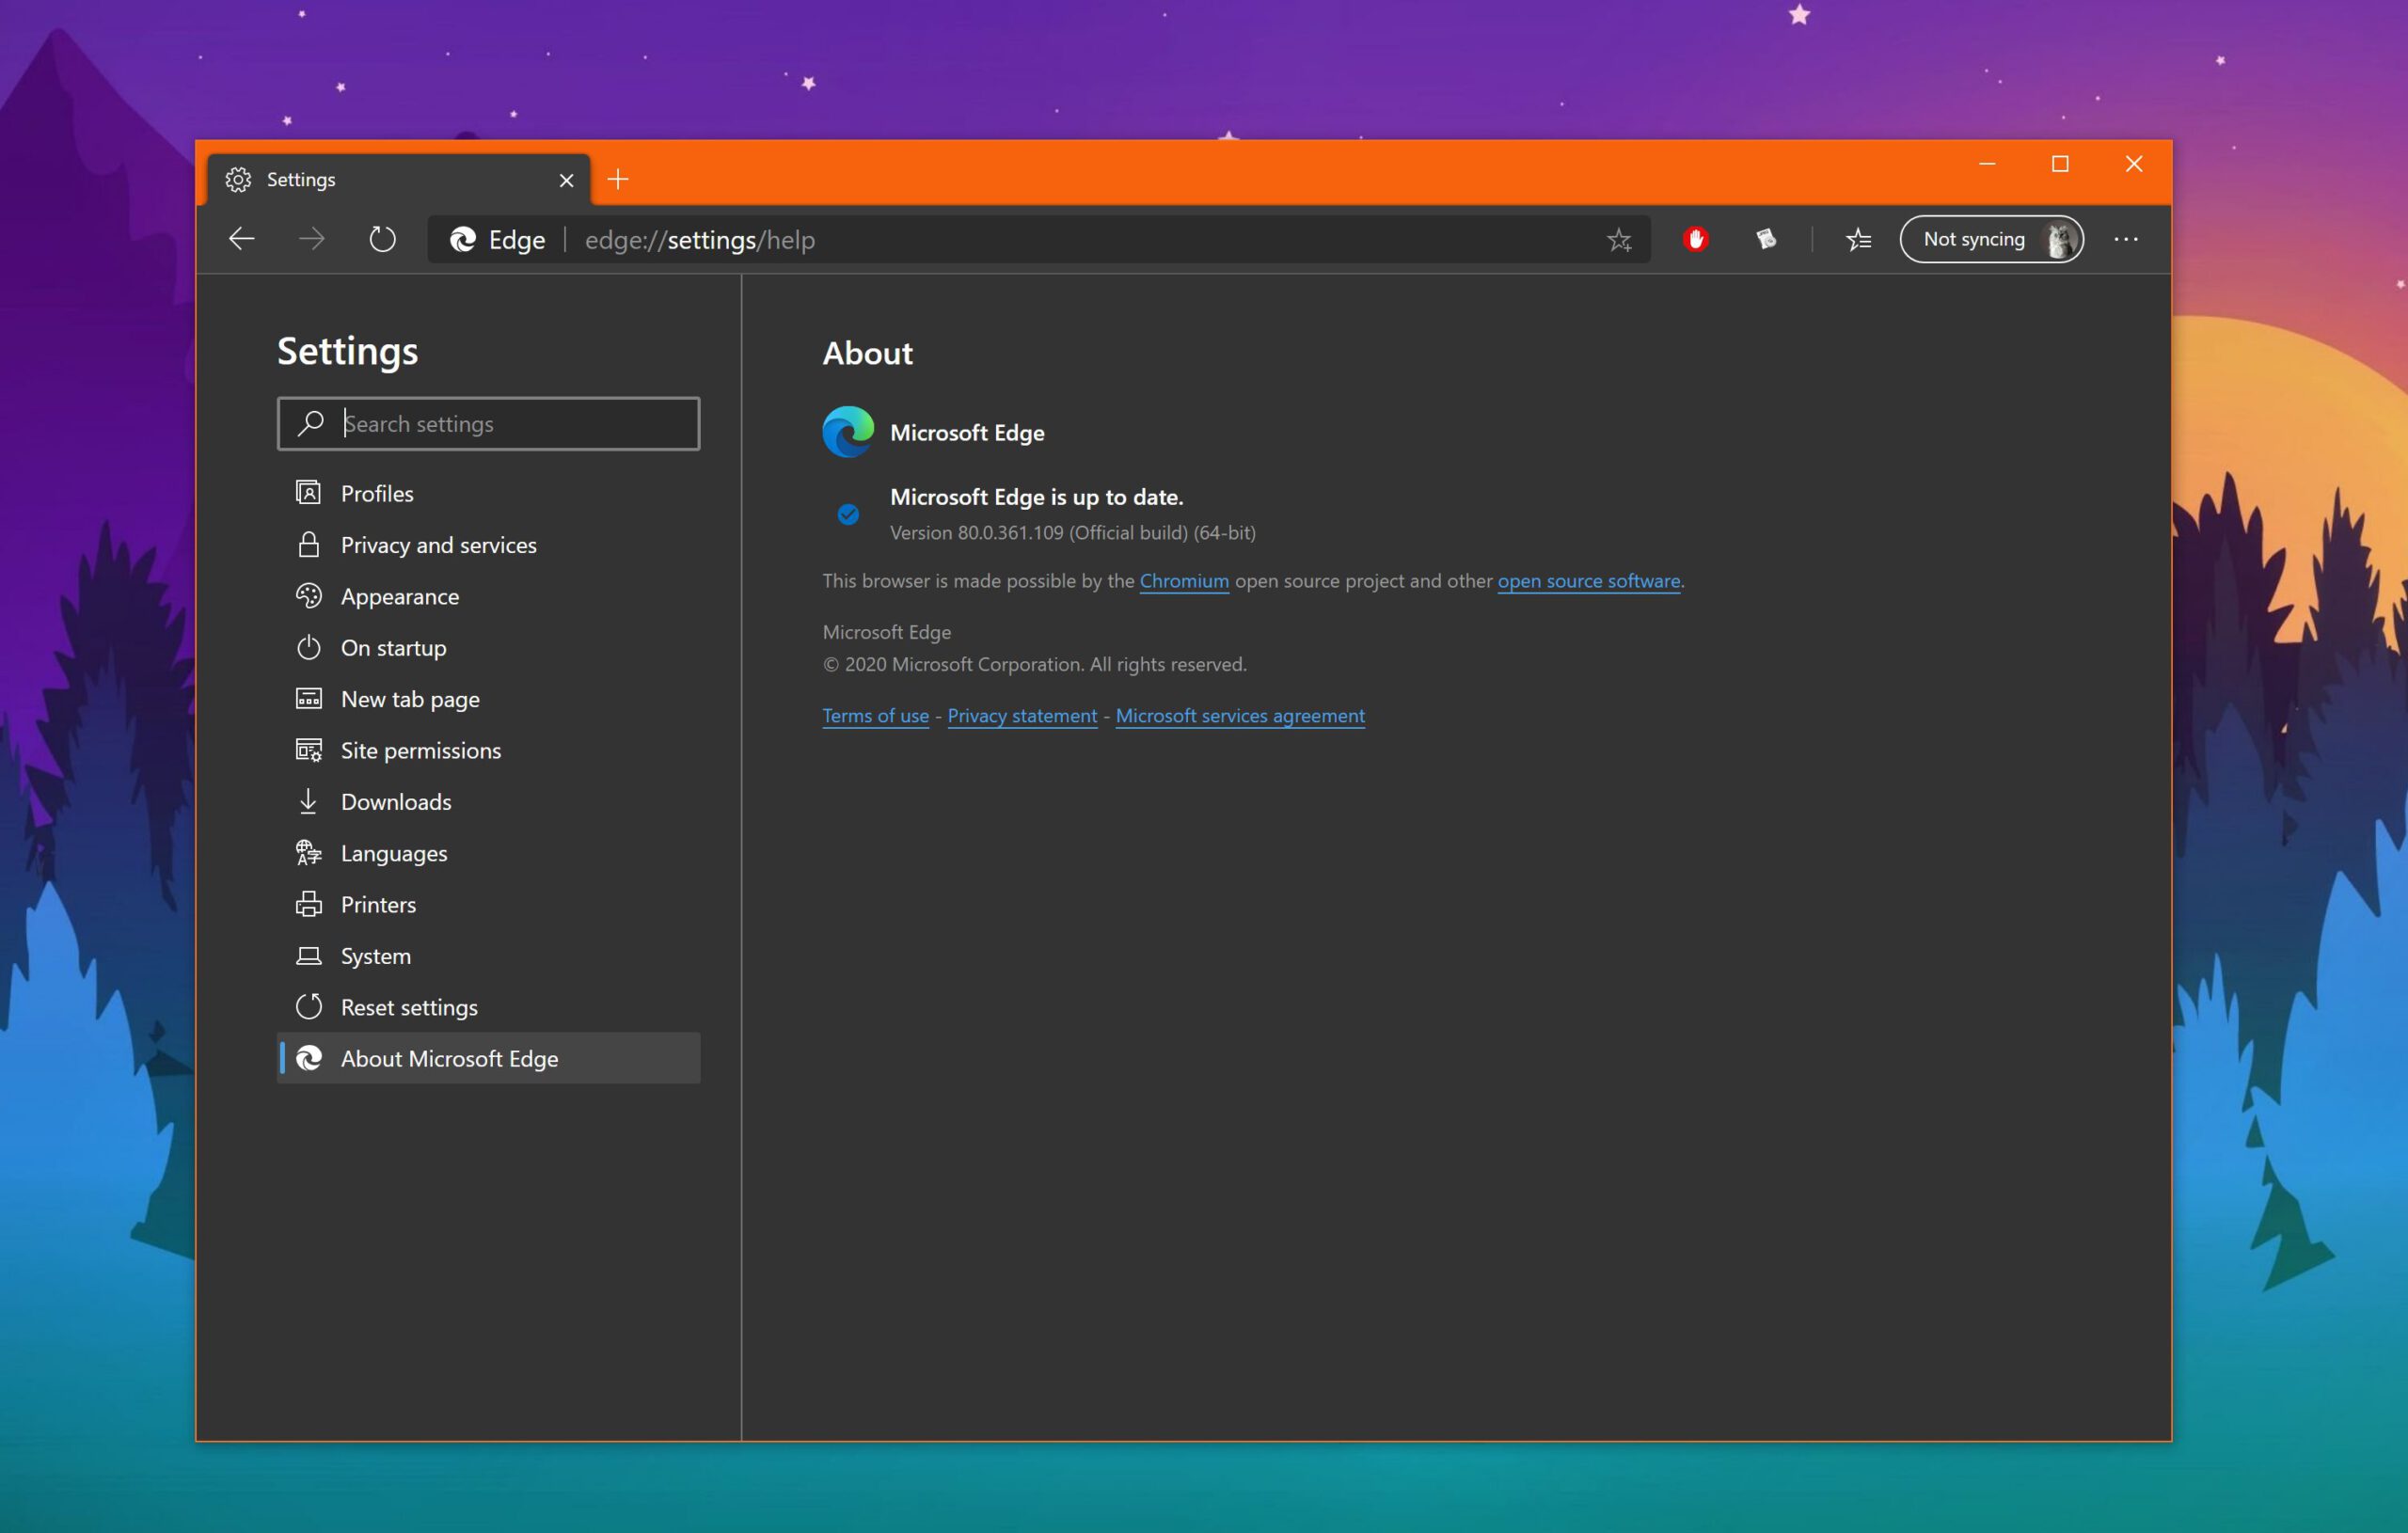Open Microsoft services agreement link
Viewport: 2408px width, 1533px height.
pyautogui.click(x=1240, y=716)
